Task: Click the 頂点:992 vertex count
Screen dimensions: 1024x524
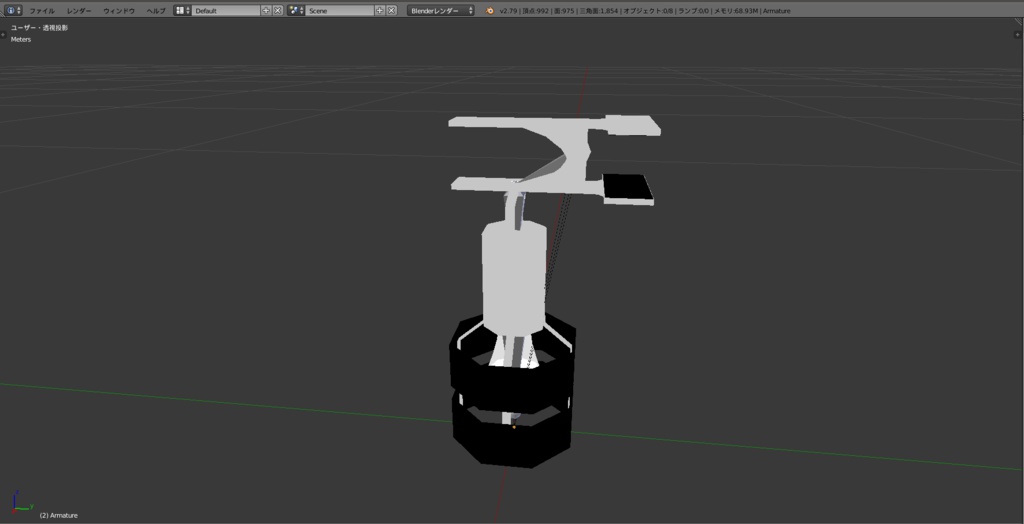Action: point(535,11)
